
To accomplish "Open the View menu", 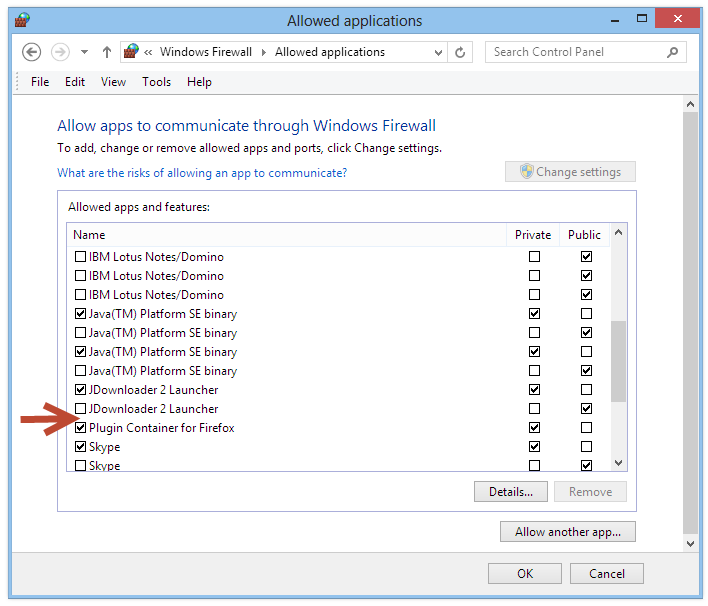I will pyautogui.click(x=113, y=82).
